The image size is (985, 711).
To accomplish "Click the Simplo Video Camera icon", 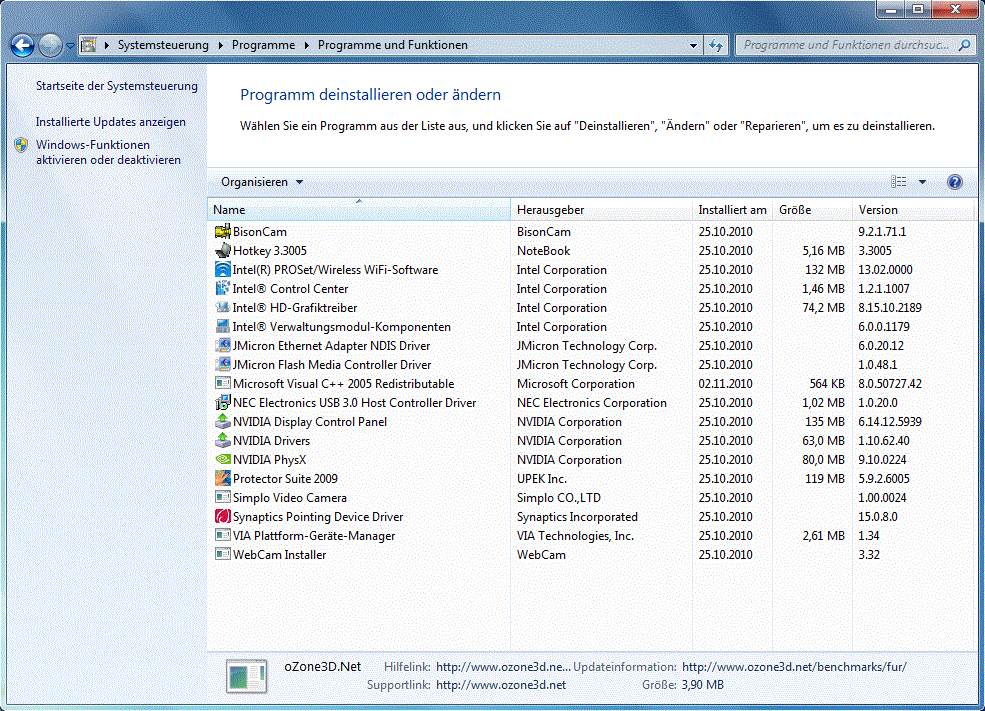I will click(222, 497).
